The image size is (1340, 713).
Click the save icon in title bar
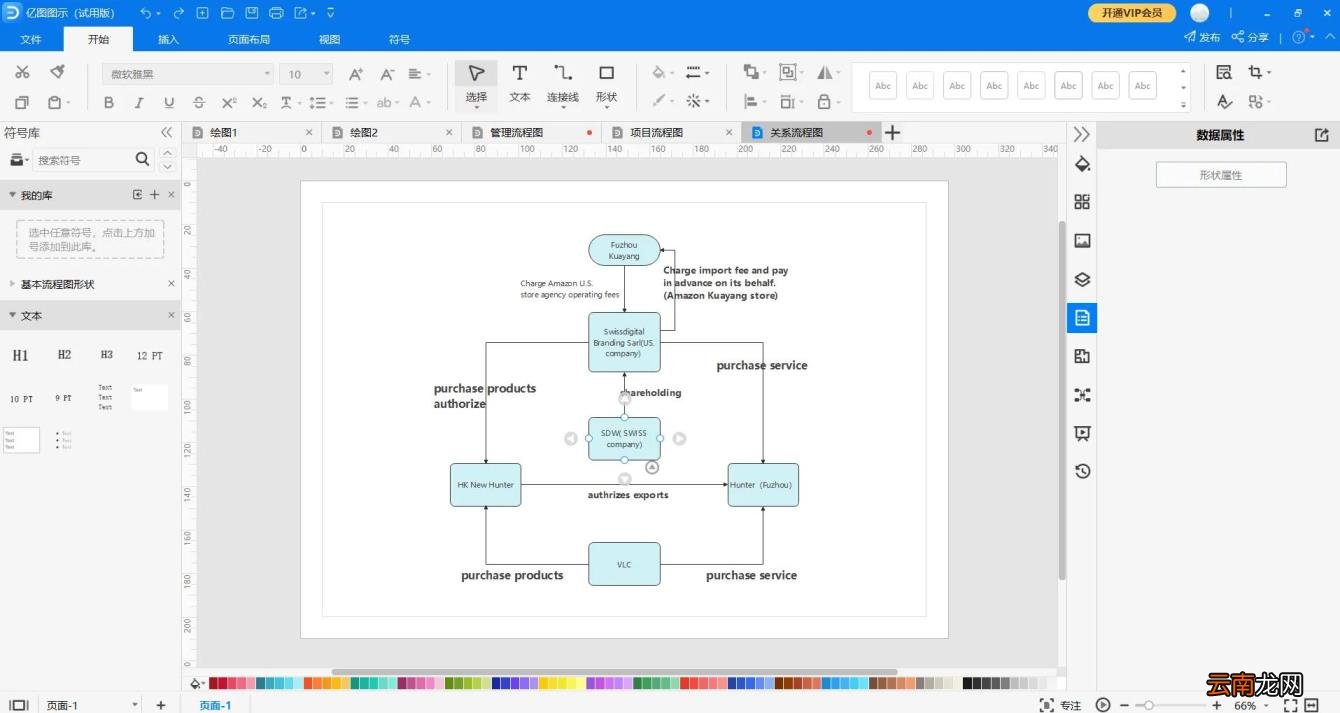252,13
